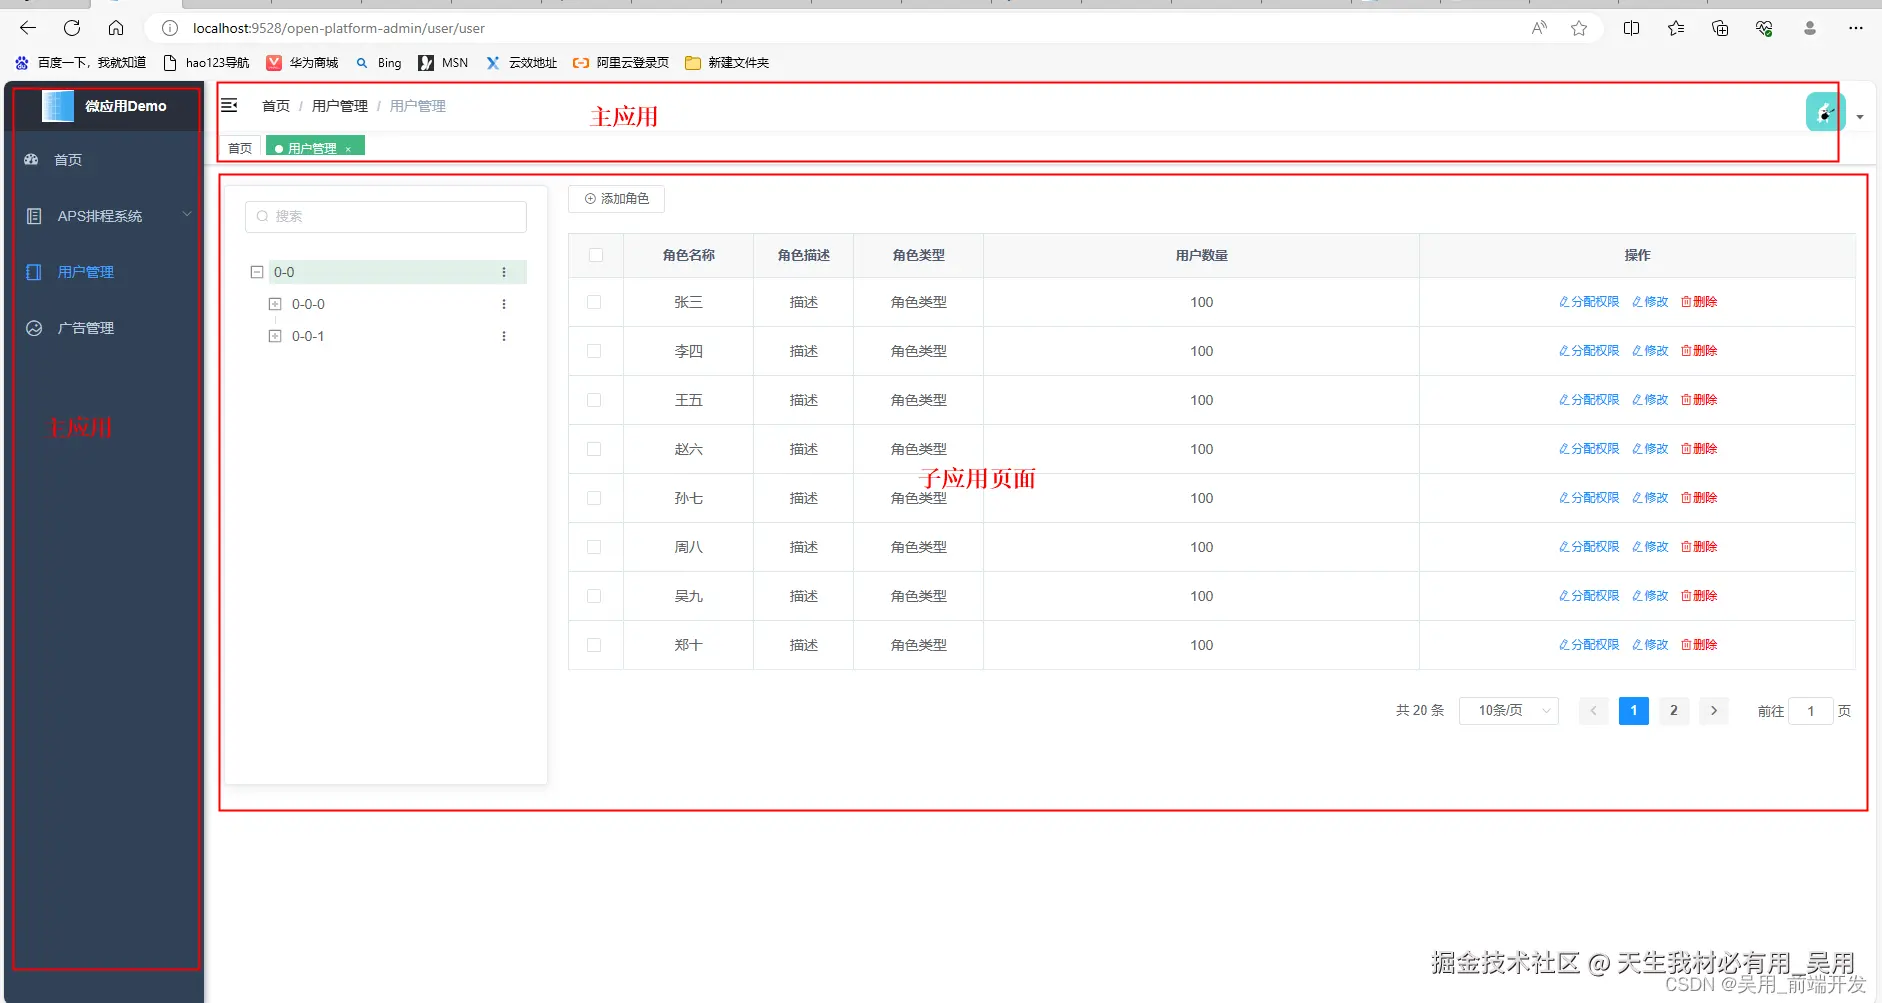This screenshot has width=1882, height=1003.
Task: Select 用户管理 in the sidebar
Action: click(104, 272)
